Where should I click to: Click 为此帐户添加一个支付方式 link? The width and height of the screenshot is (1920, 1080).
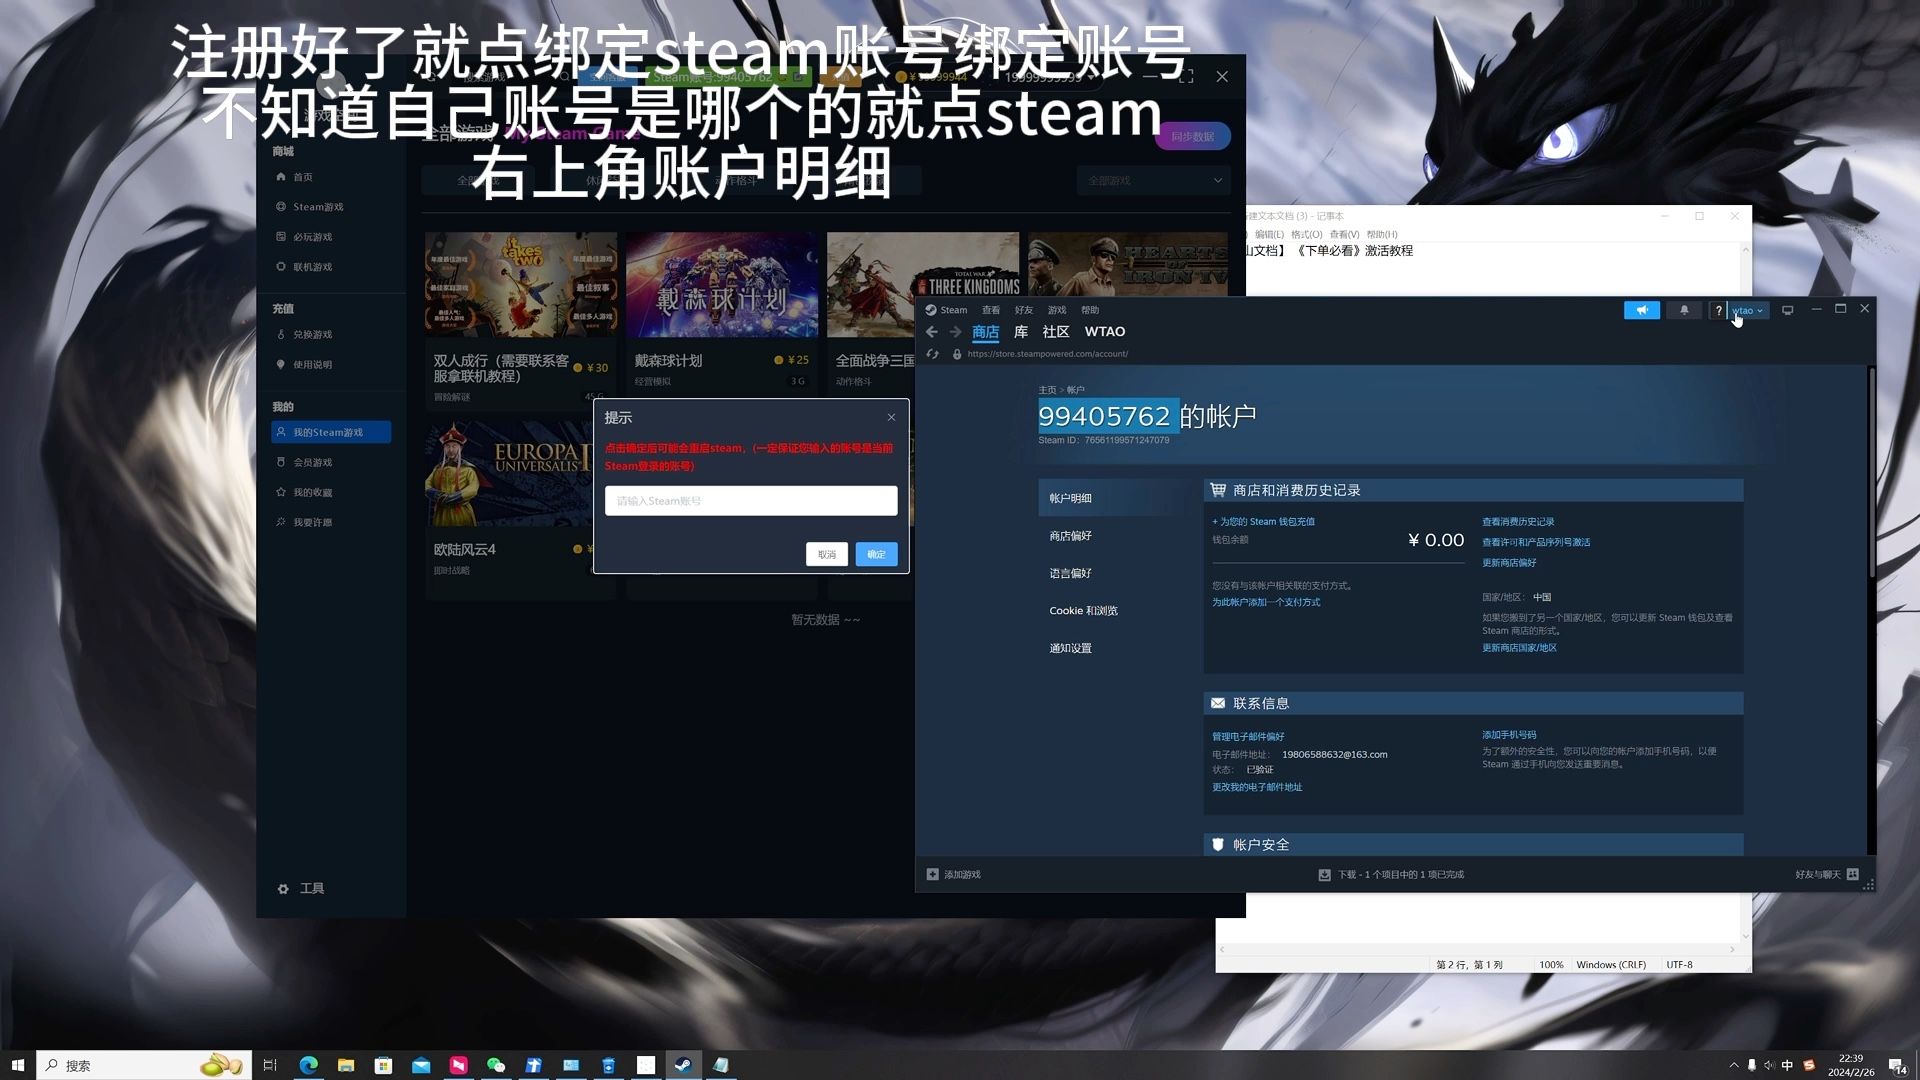coord(1266,601)
